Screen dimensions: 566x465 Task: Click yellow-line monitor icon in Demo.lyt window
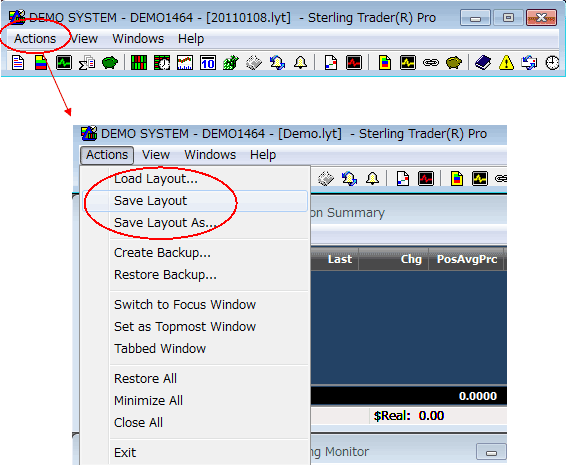click(480, 179)
